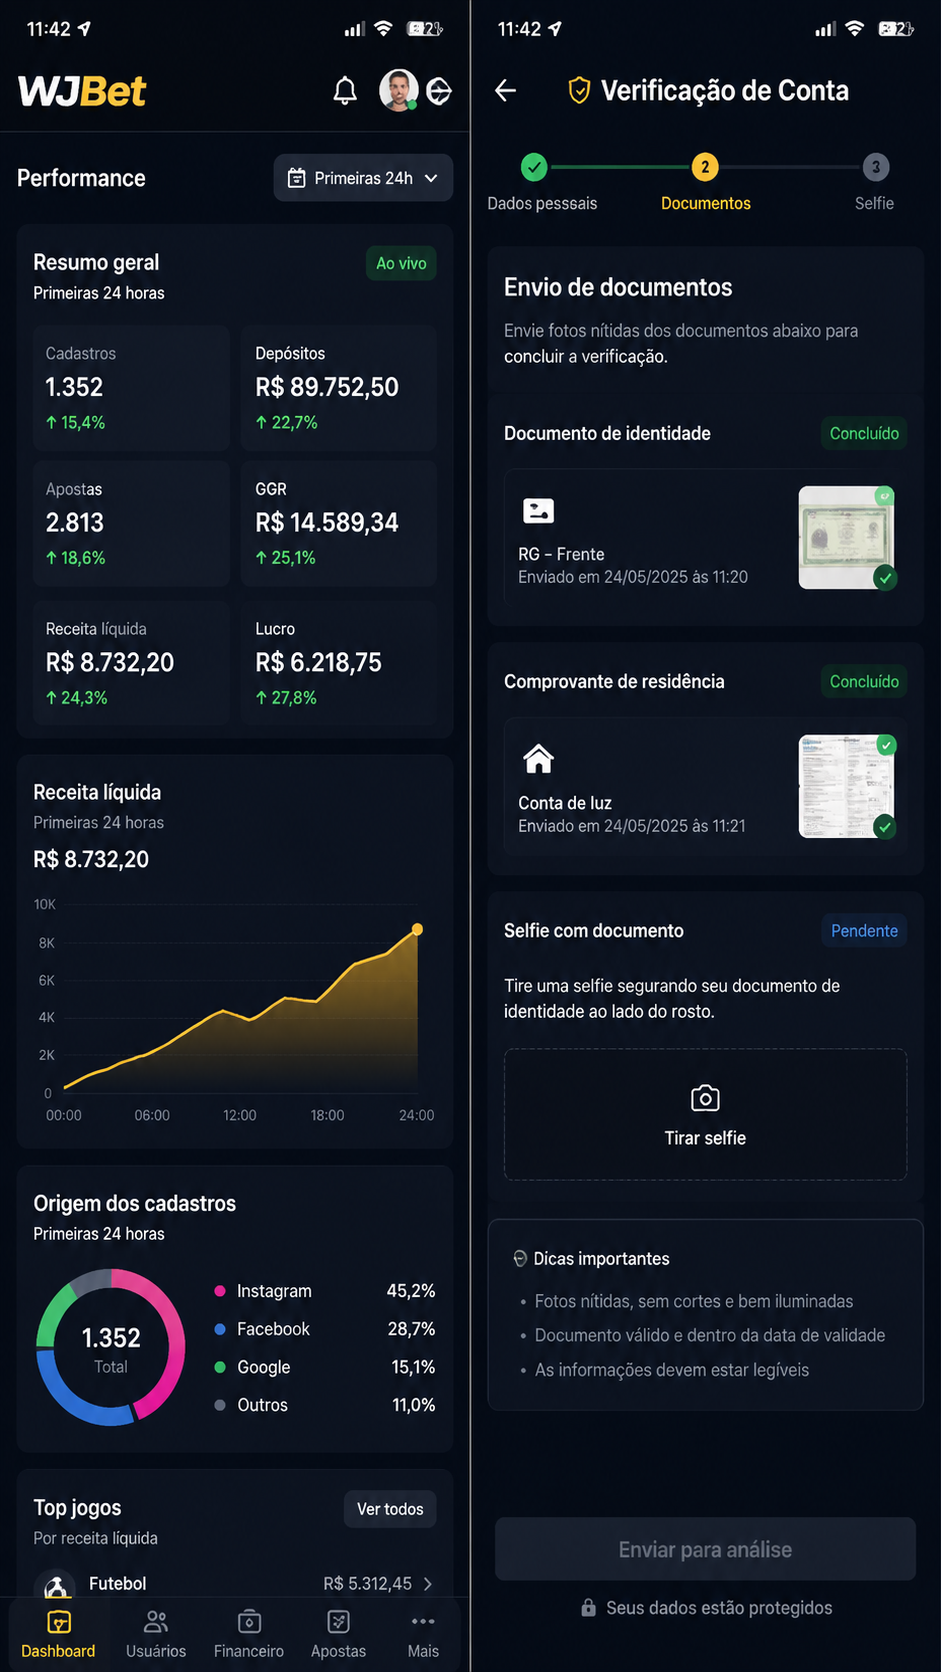Switch to the Apostas tab

339,1634
